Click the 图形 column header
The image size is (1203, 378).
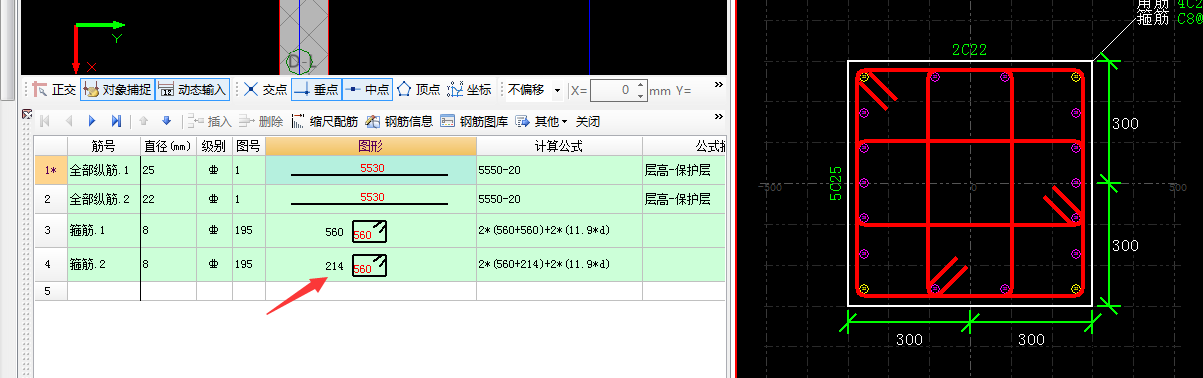370,146
